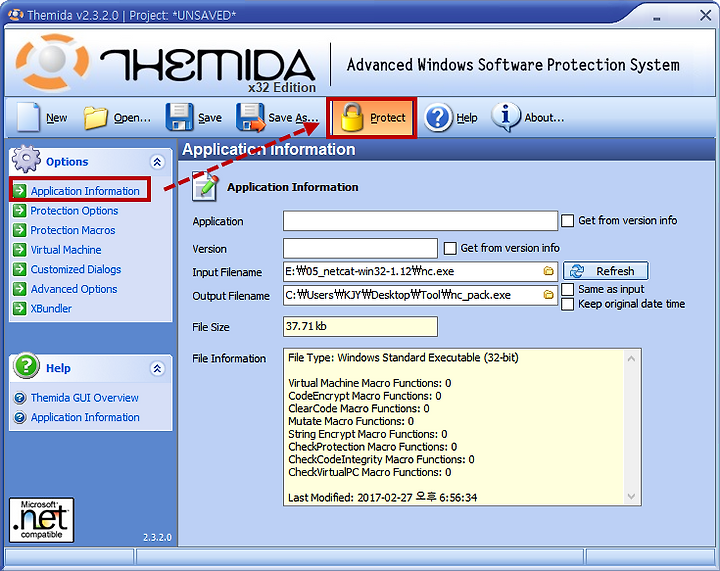Screen dimensions: 720x571
Task: Click the Version input field
Action: point(360,248)
